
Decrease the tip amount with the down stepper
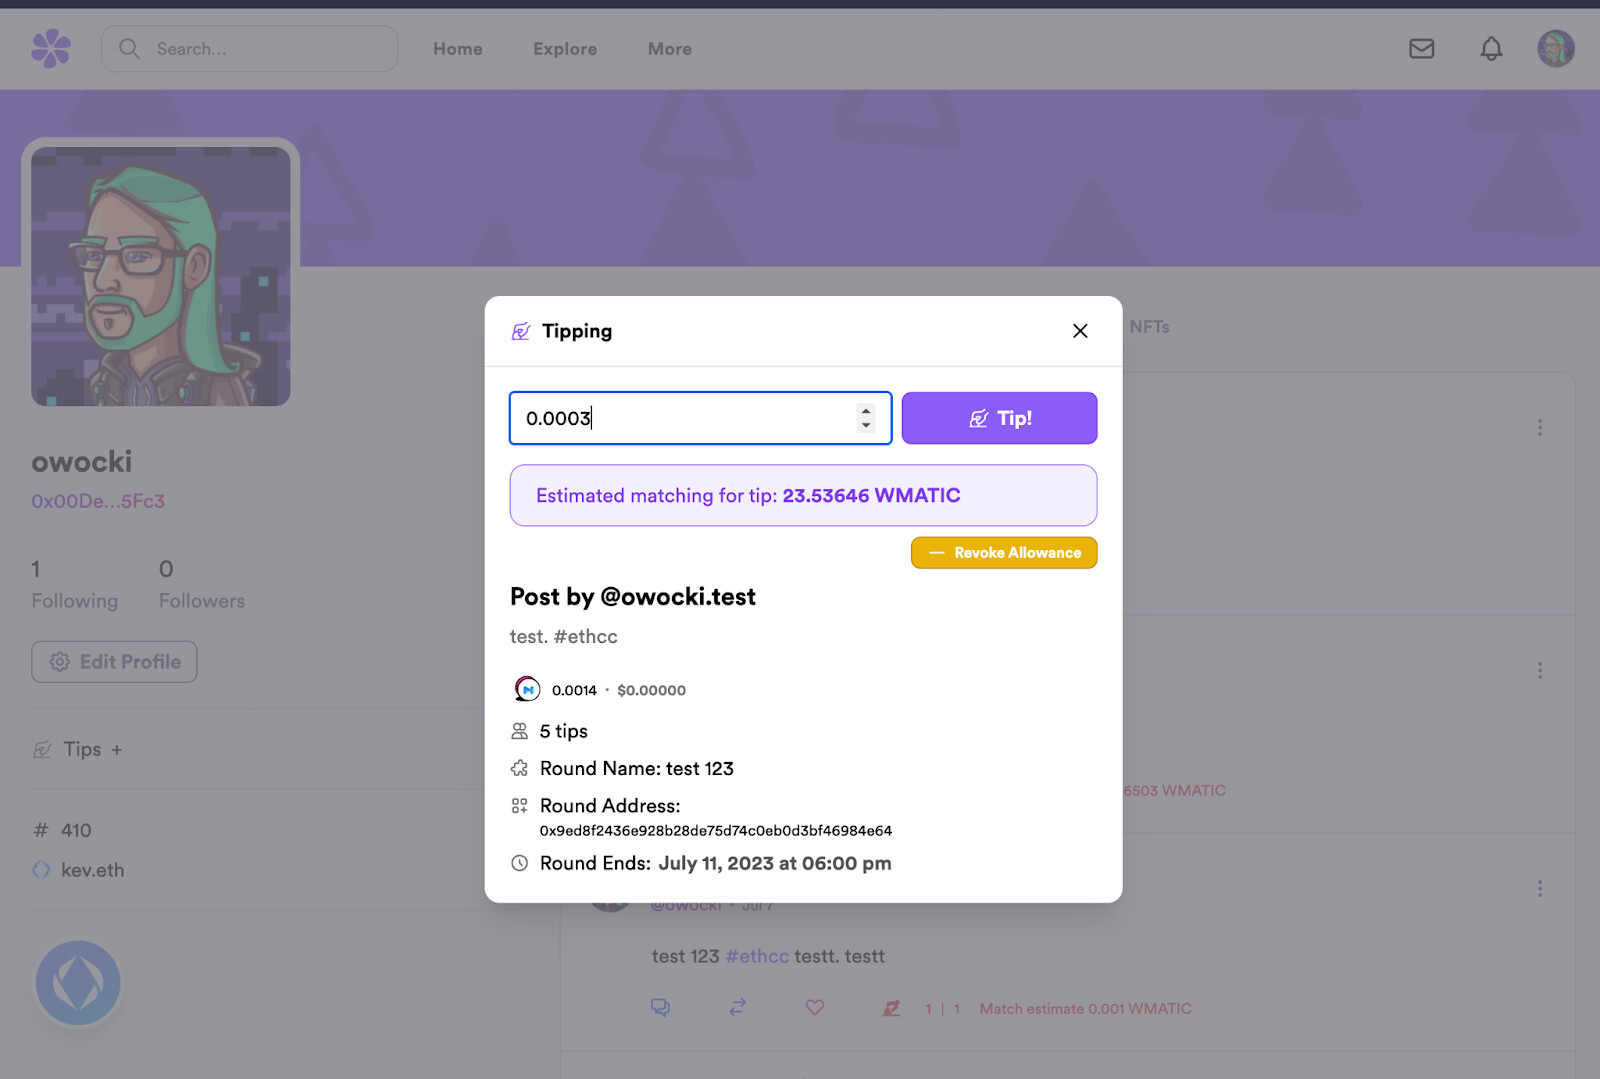(866, 426)
